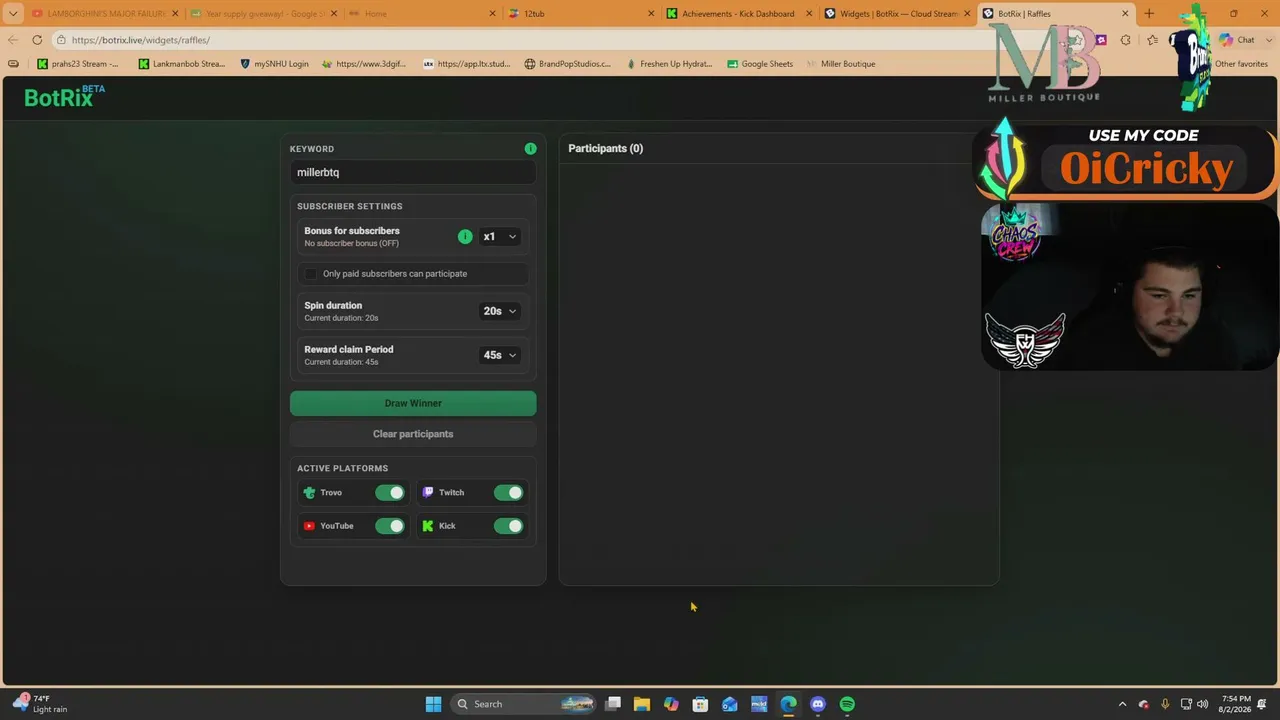Open the mySNHU Login bookmark
Screen dimensions: 1280x720
tap(275, 64)
